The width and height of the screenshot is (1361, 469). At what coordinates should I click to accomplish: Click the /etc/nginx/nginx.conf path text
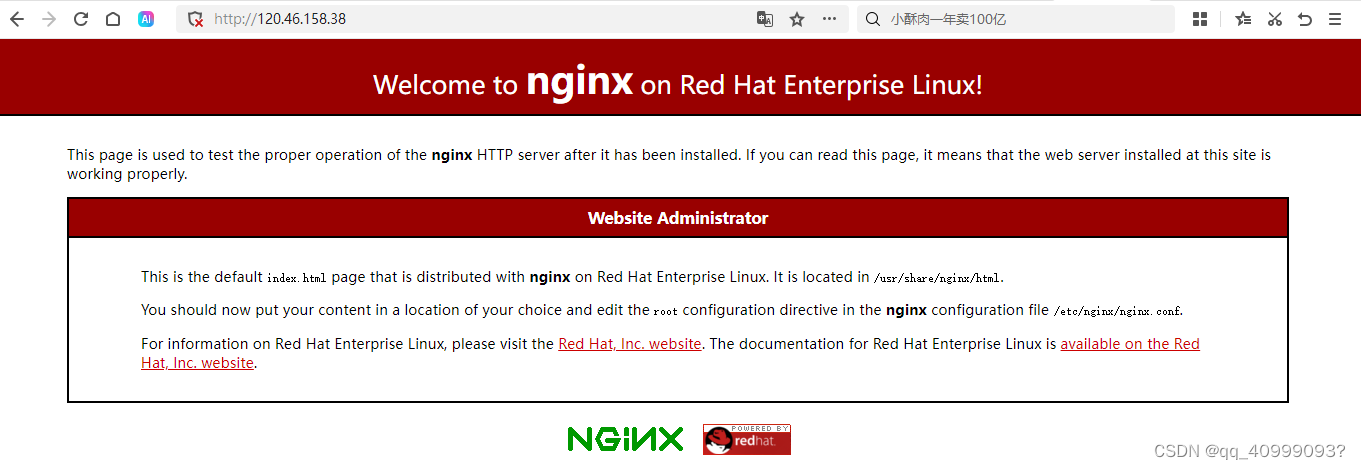1118,311
